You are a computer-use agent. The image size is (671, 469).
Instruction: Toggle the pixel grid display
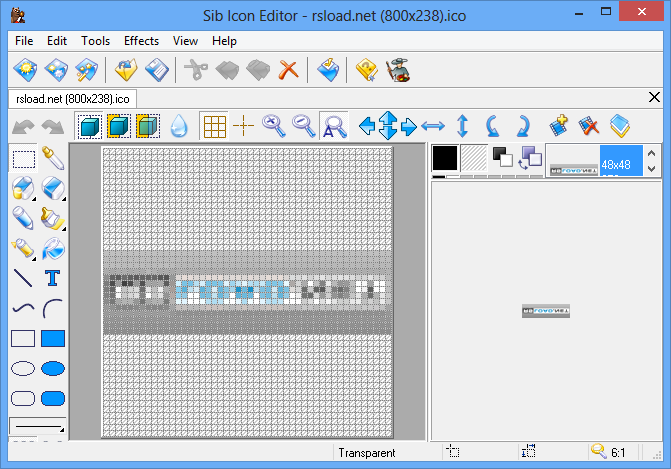214,126
